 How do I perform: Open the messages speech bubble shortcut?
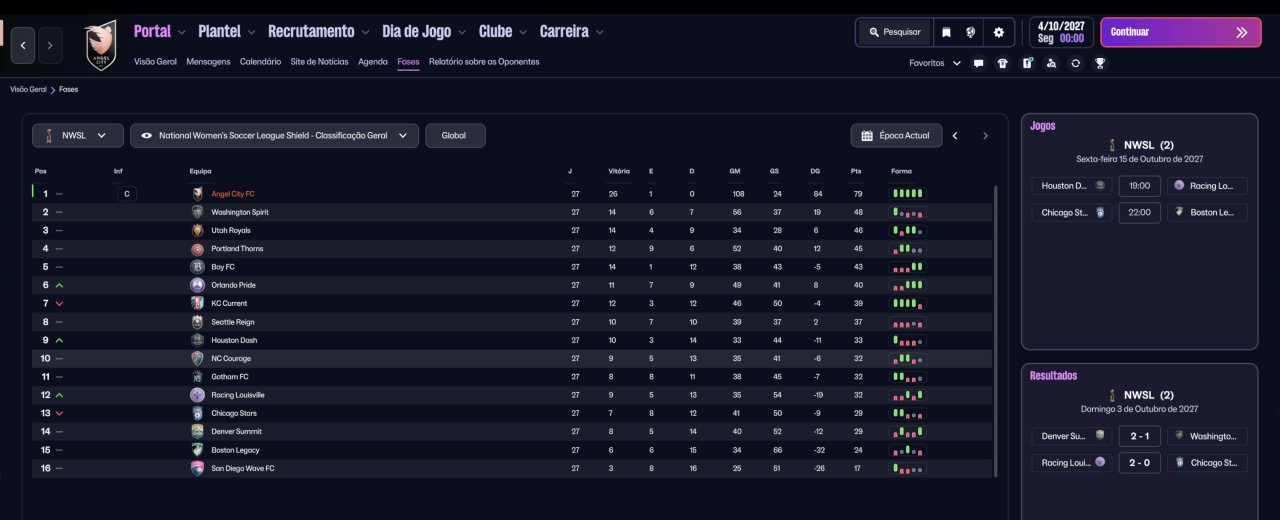point(978,63)
